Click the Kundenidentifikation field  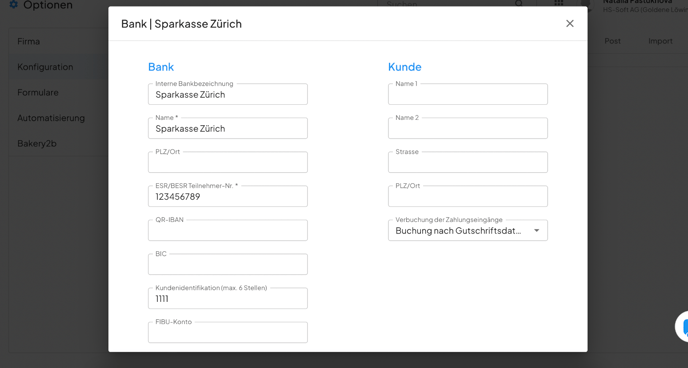pos(228,298)
